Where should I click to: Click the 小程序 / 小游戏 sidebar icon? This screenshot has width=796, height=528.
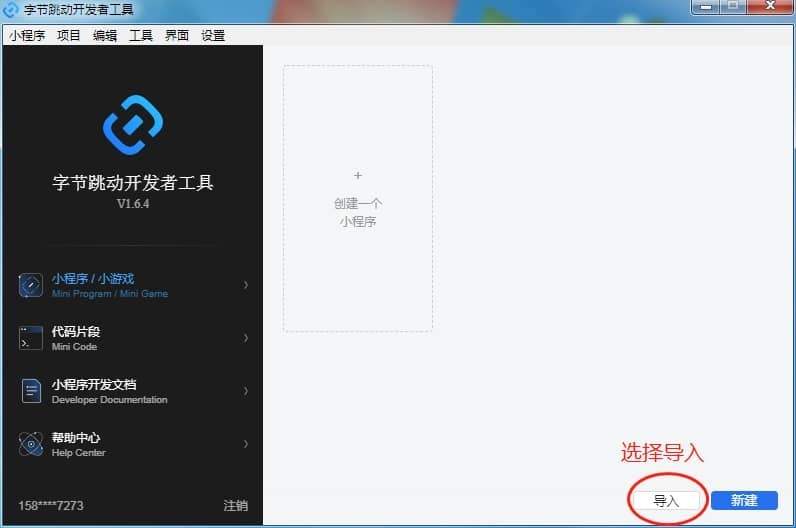(30, 285)
